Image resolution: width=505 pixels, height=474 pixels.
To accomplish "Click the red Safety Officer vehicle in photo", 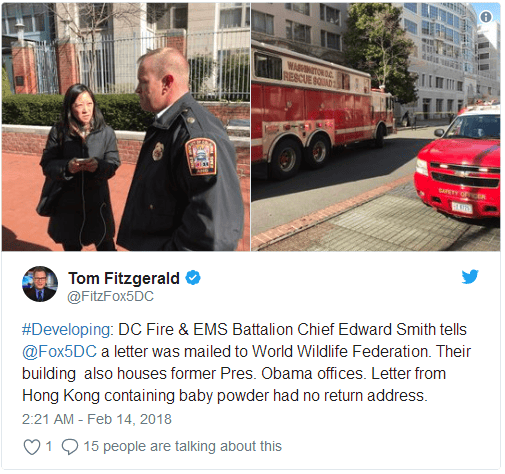I will pyautogui.click(x=457, y=163).
